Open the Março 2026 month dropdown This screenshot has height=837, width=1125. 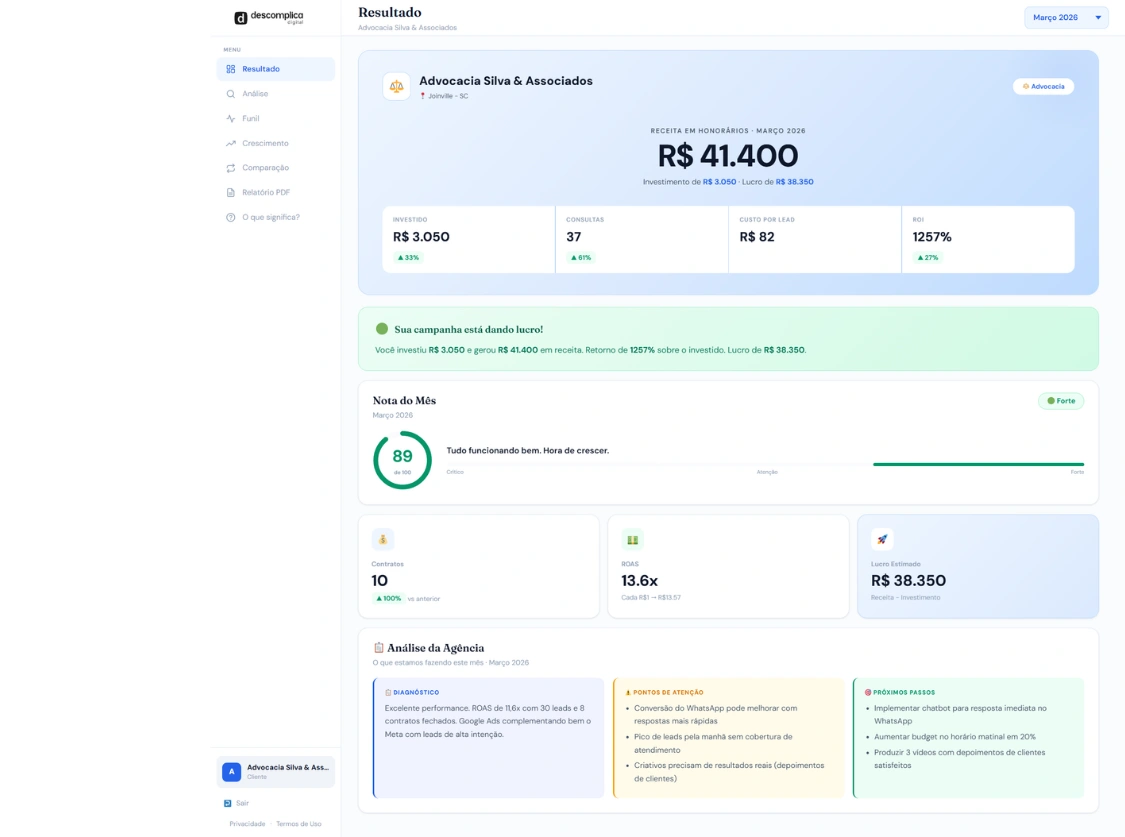(x=1065, y=17)
